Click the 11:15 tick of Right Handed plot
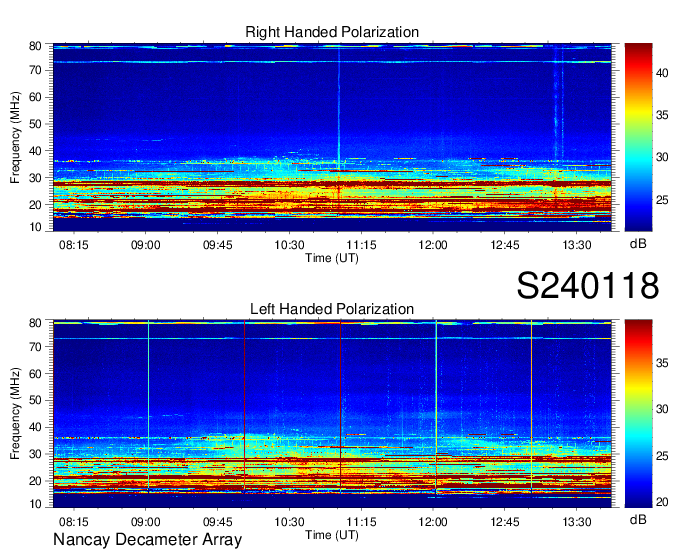The width and height of the screenshot is (680, 552). tap(361, 245)
